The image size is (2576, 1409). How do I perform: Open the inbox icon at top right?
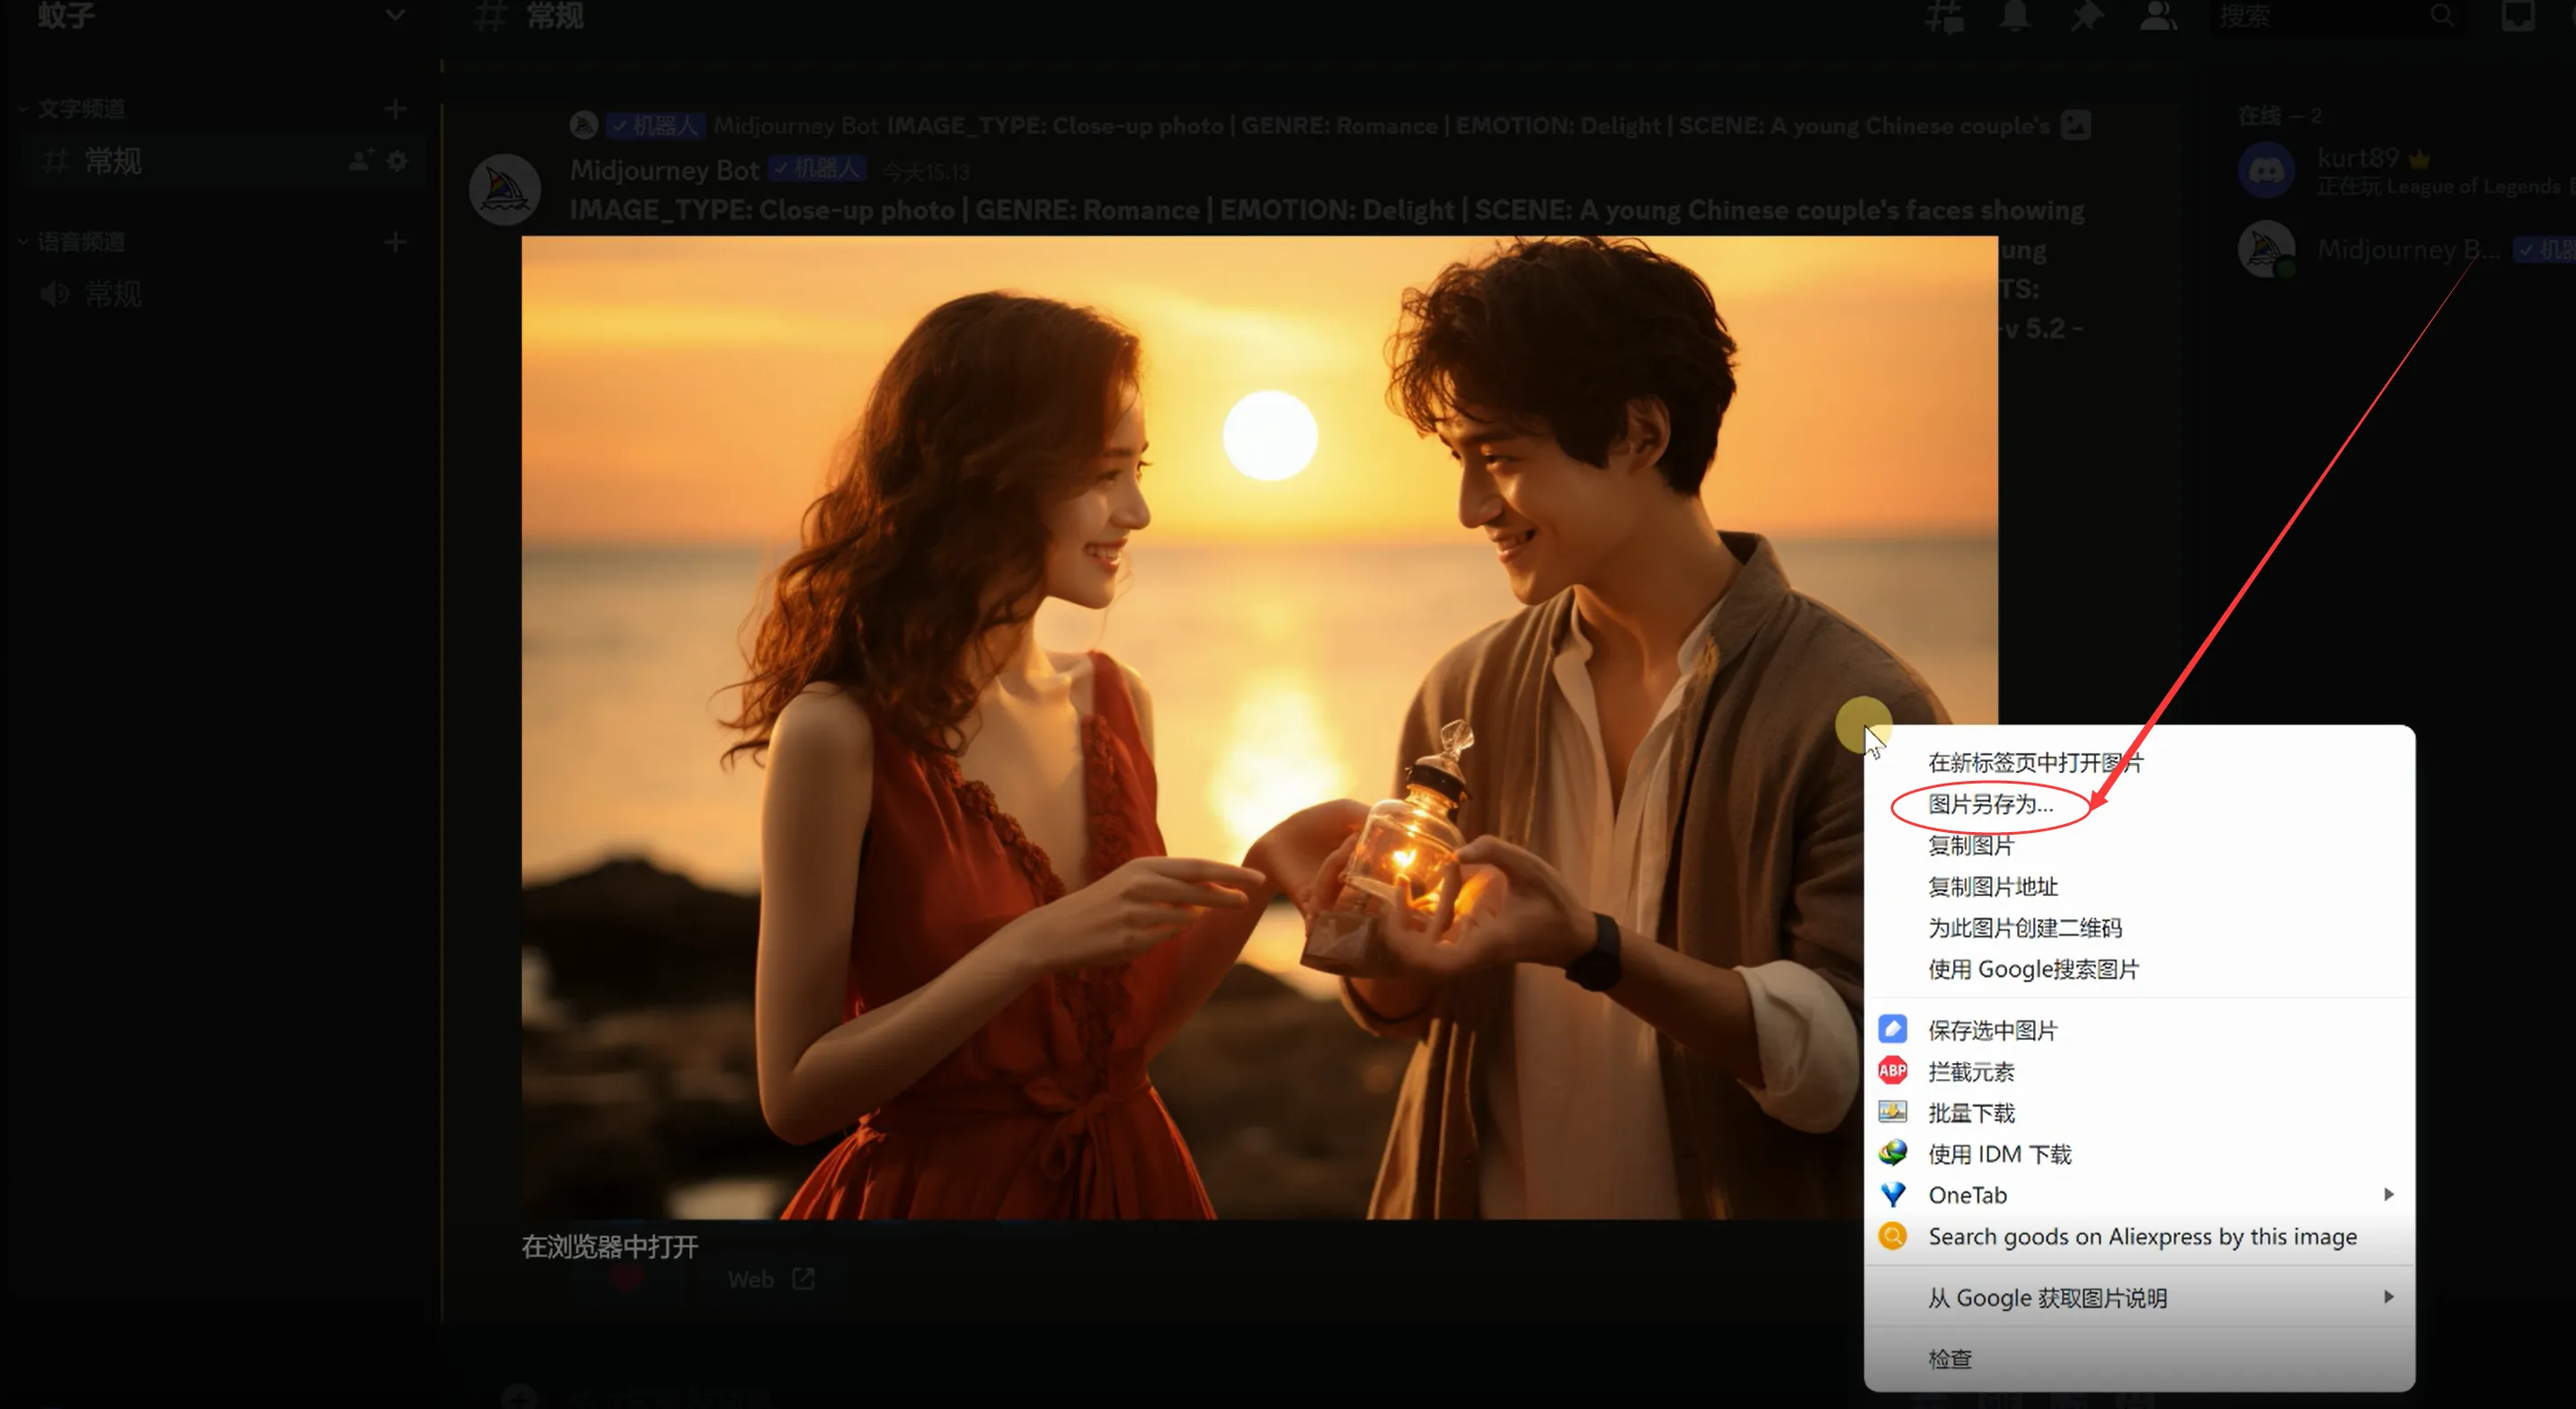coord(2517,15)
